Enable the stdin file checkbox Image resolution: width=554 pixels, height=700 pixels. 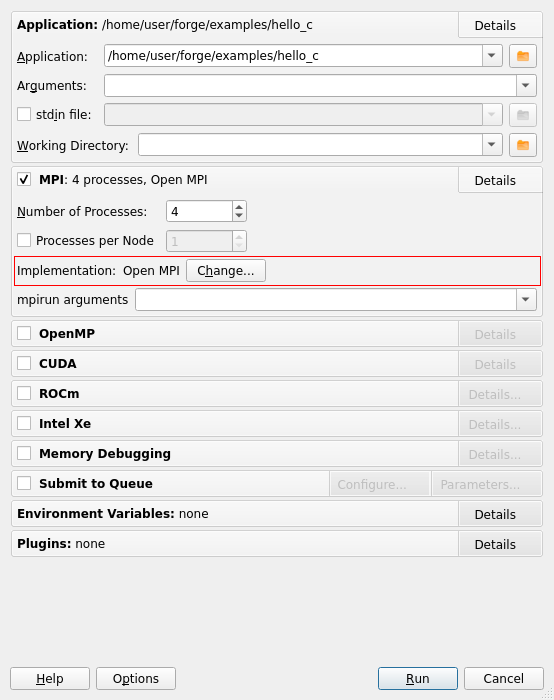point(24,114)
